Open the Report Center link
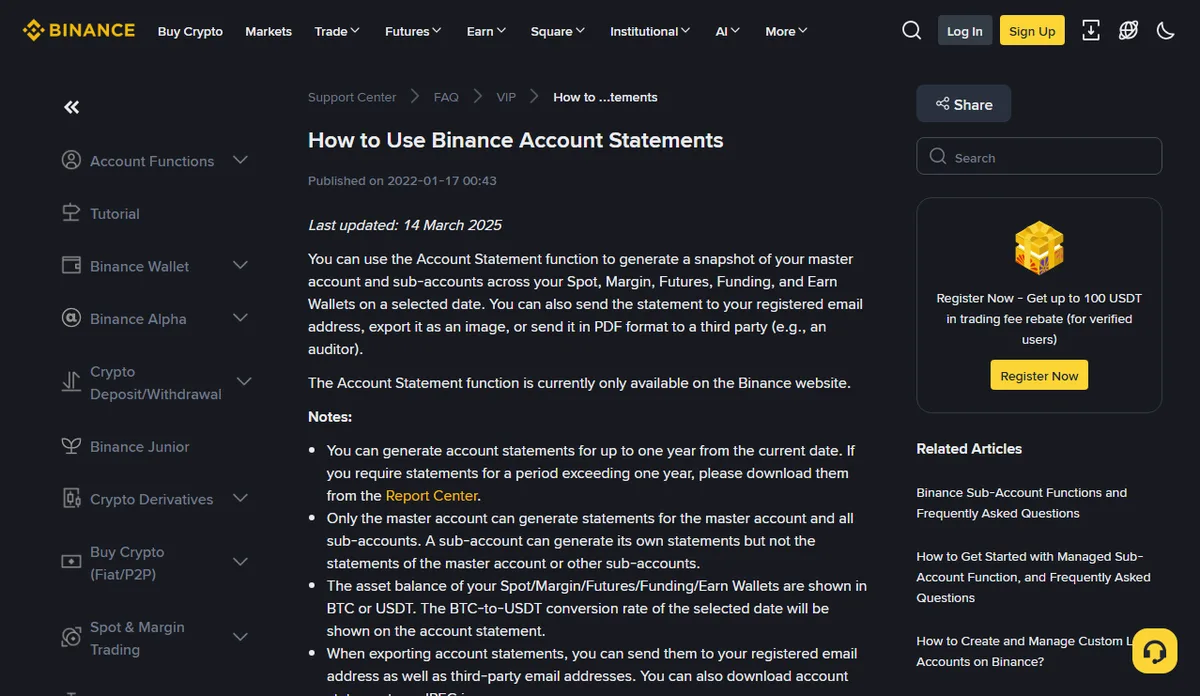1200x696 pixels. tap(432, 495)
